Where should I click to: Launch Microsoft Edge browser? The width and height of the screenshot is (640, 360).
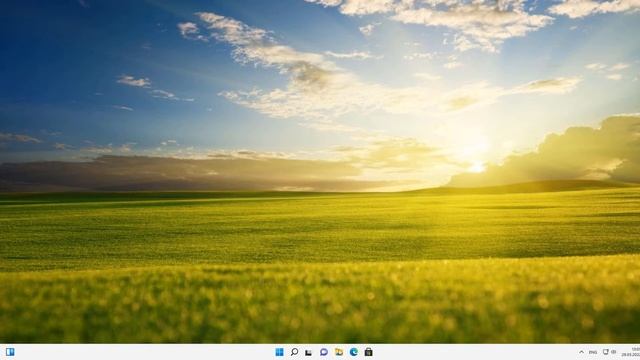353,352
